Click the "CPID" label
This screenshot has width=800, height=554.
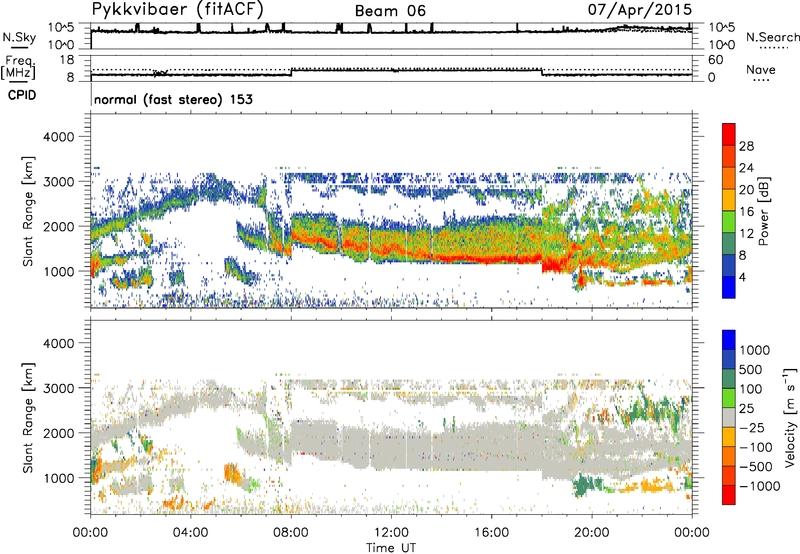tap(22, 95)
